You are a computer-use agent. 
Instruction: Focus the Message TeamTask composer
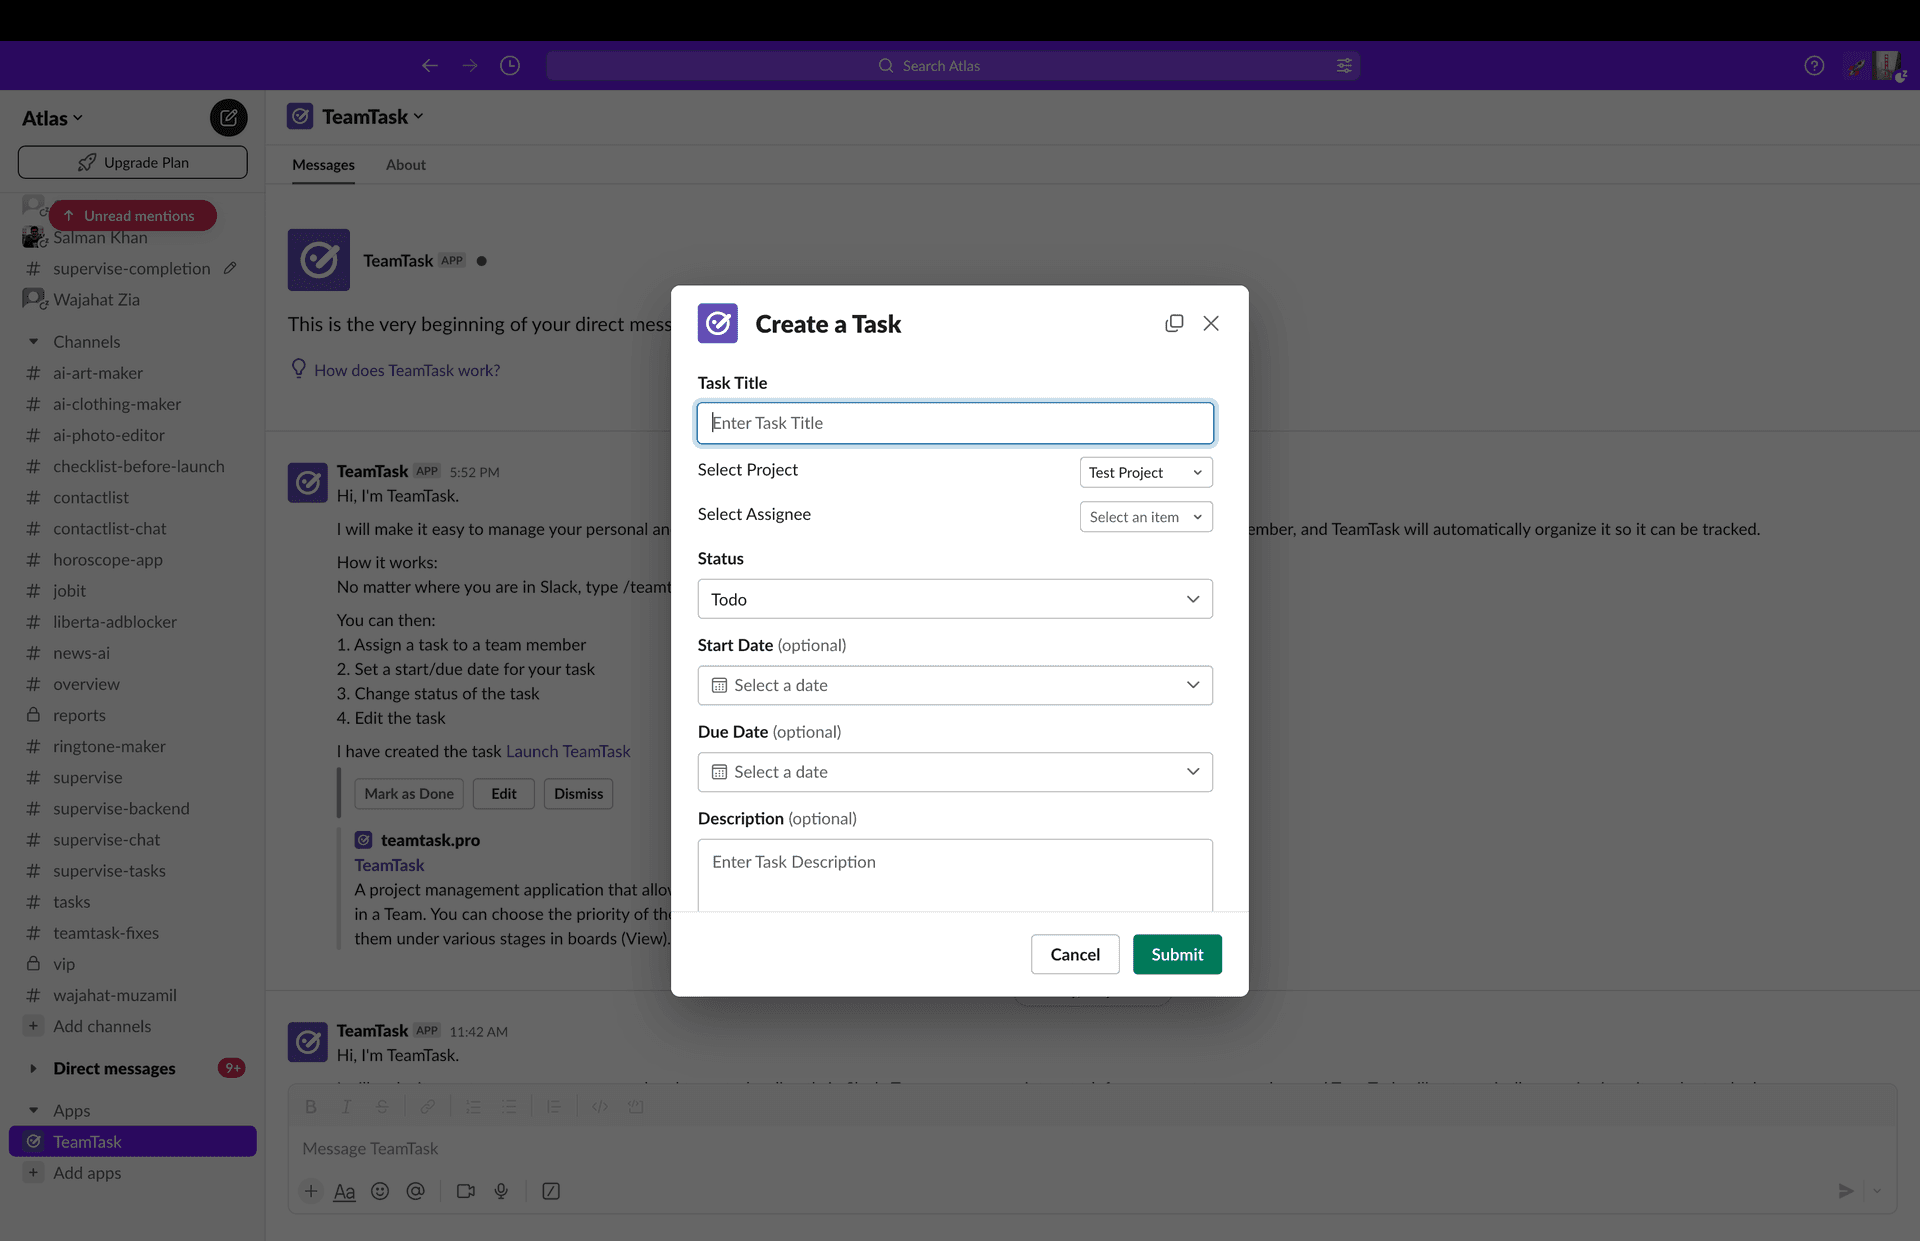pyautogui.click(x=1092, y=1149)
